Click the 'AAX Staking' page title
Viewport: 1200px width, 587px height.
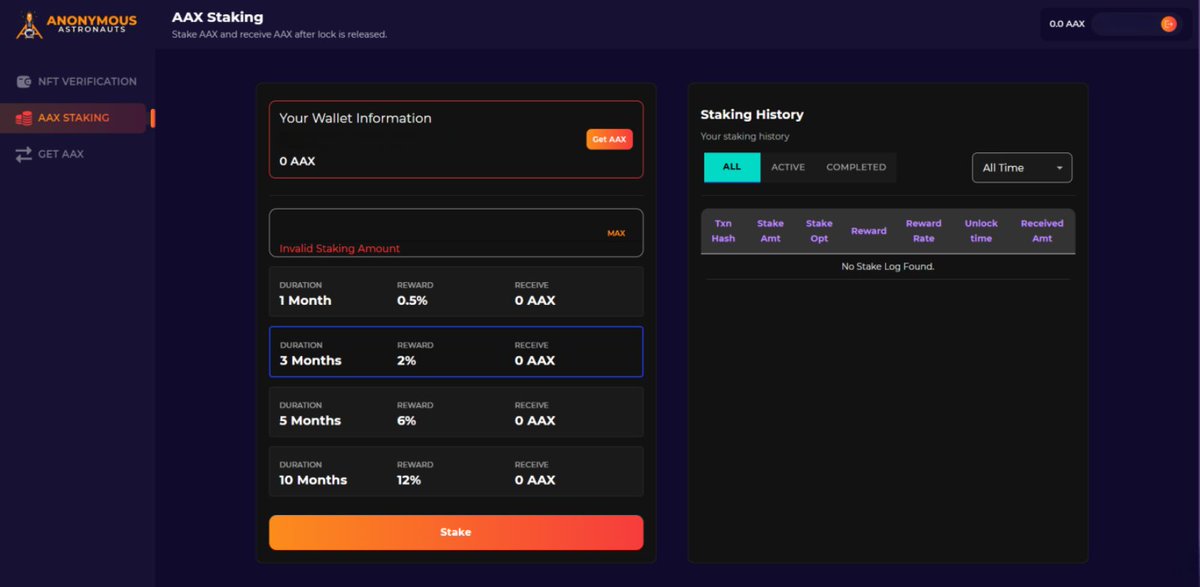click(218, 17)
